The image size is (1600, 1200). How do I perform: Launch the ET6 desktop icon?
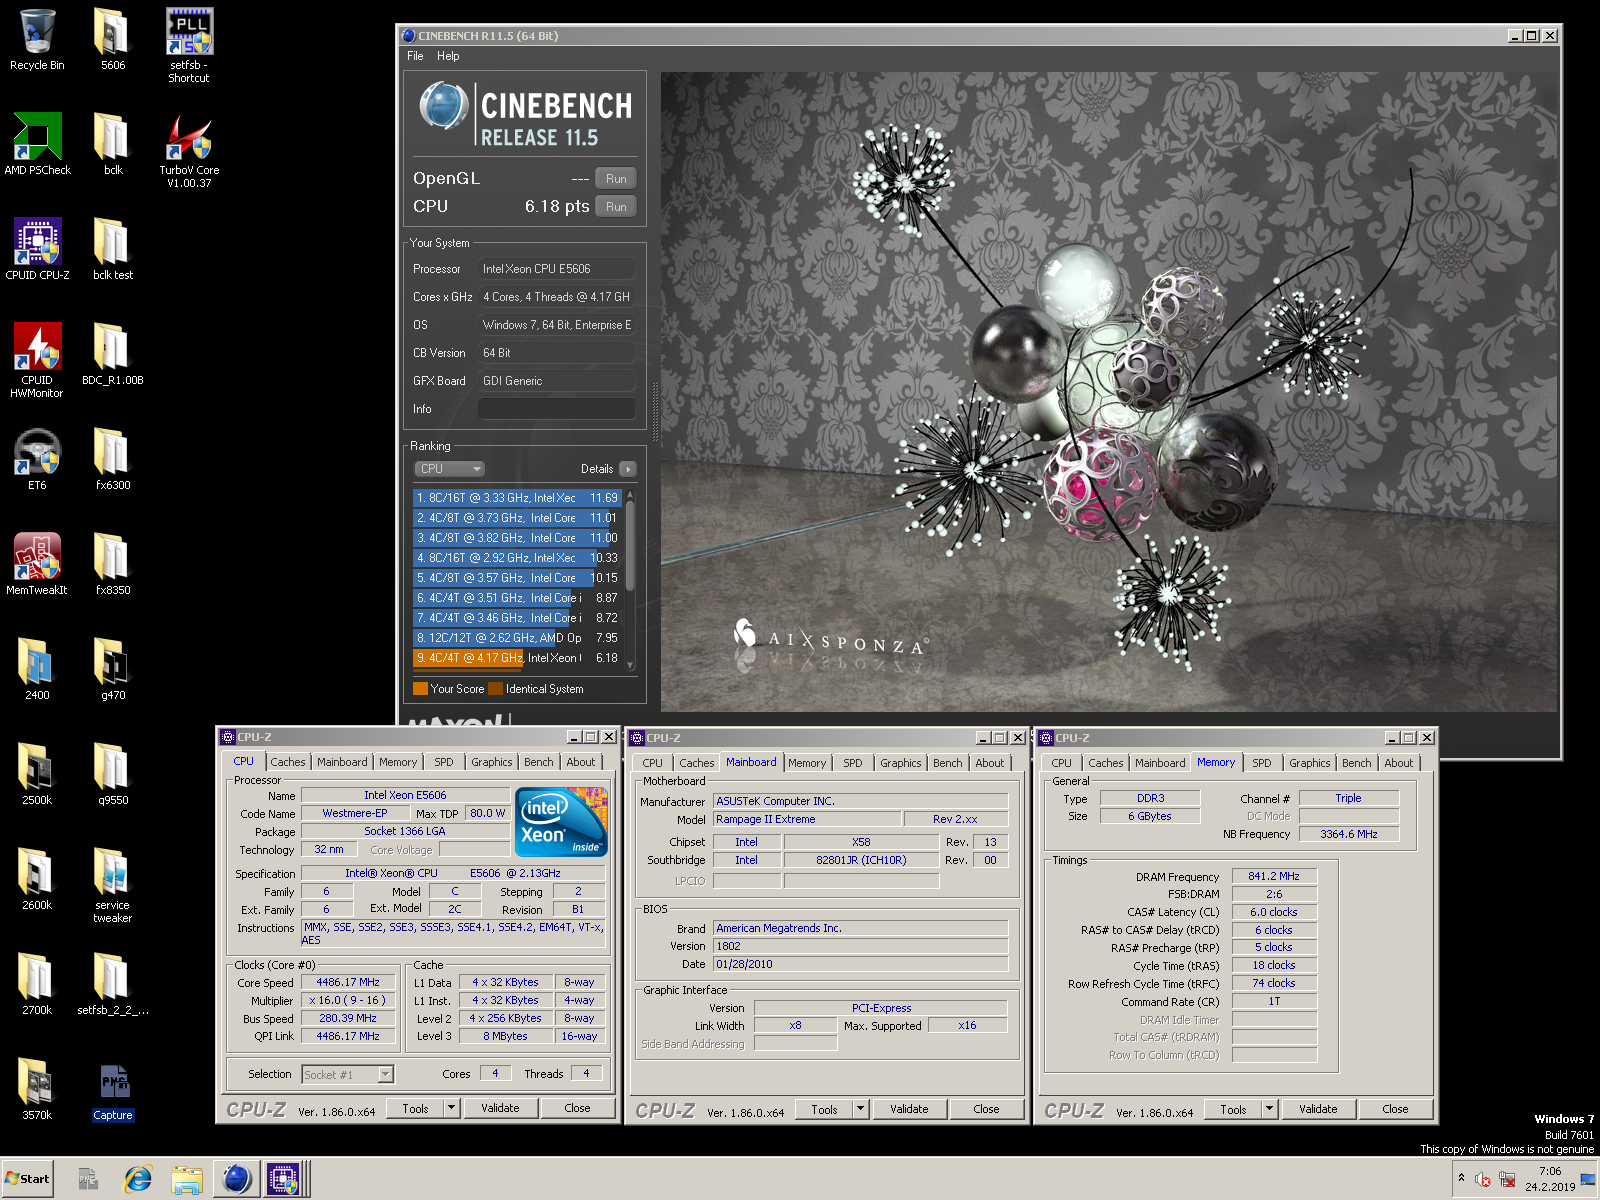tap(37, 459)
